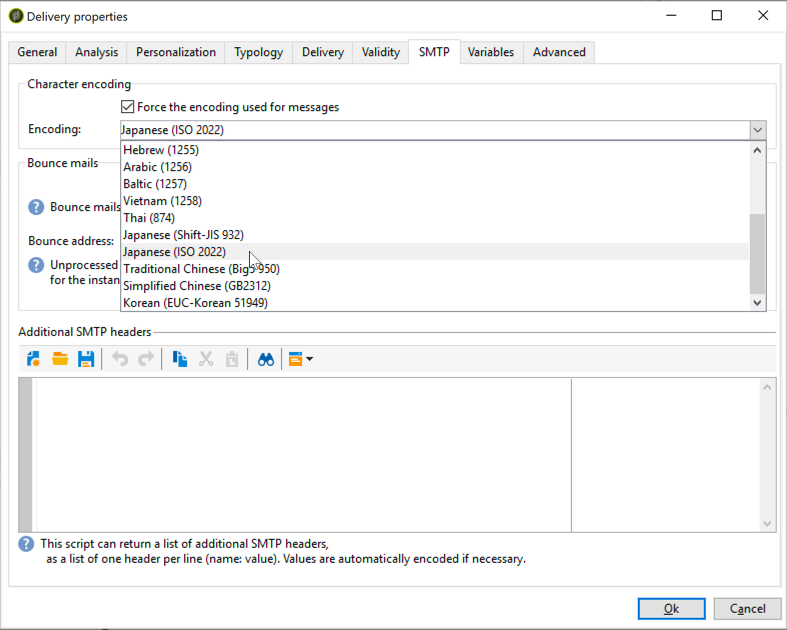Click the encoding list scrollbar thumb

coord(757,254)
